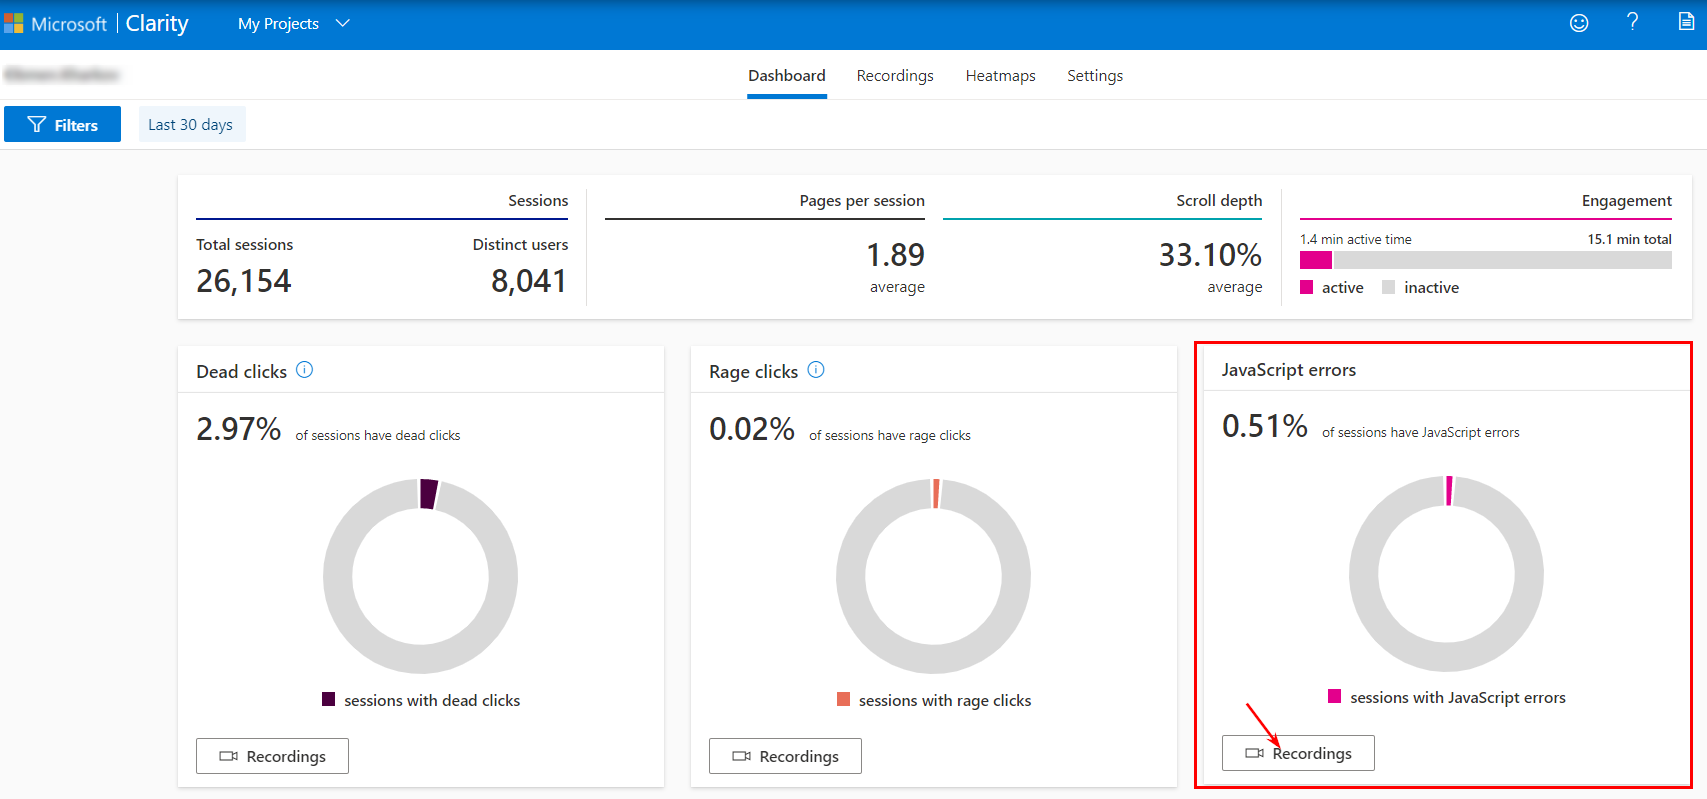The height and width of the screenshot is (799, 1707).
Task: Click the 1.4 min active time label
Action: [1356, 239]
